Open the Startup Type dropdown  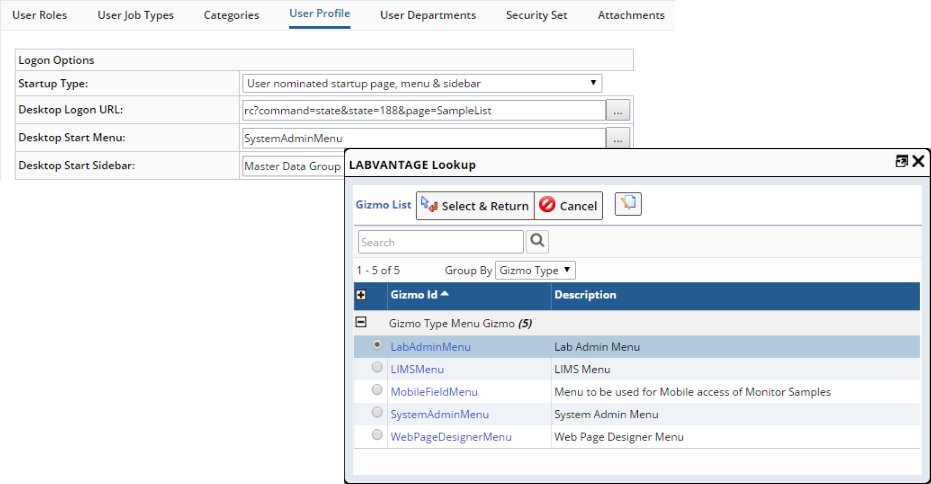[x=422, y=83]
